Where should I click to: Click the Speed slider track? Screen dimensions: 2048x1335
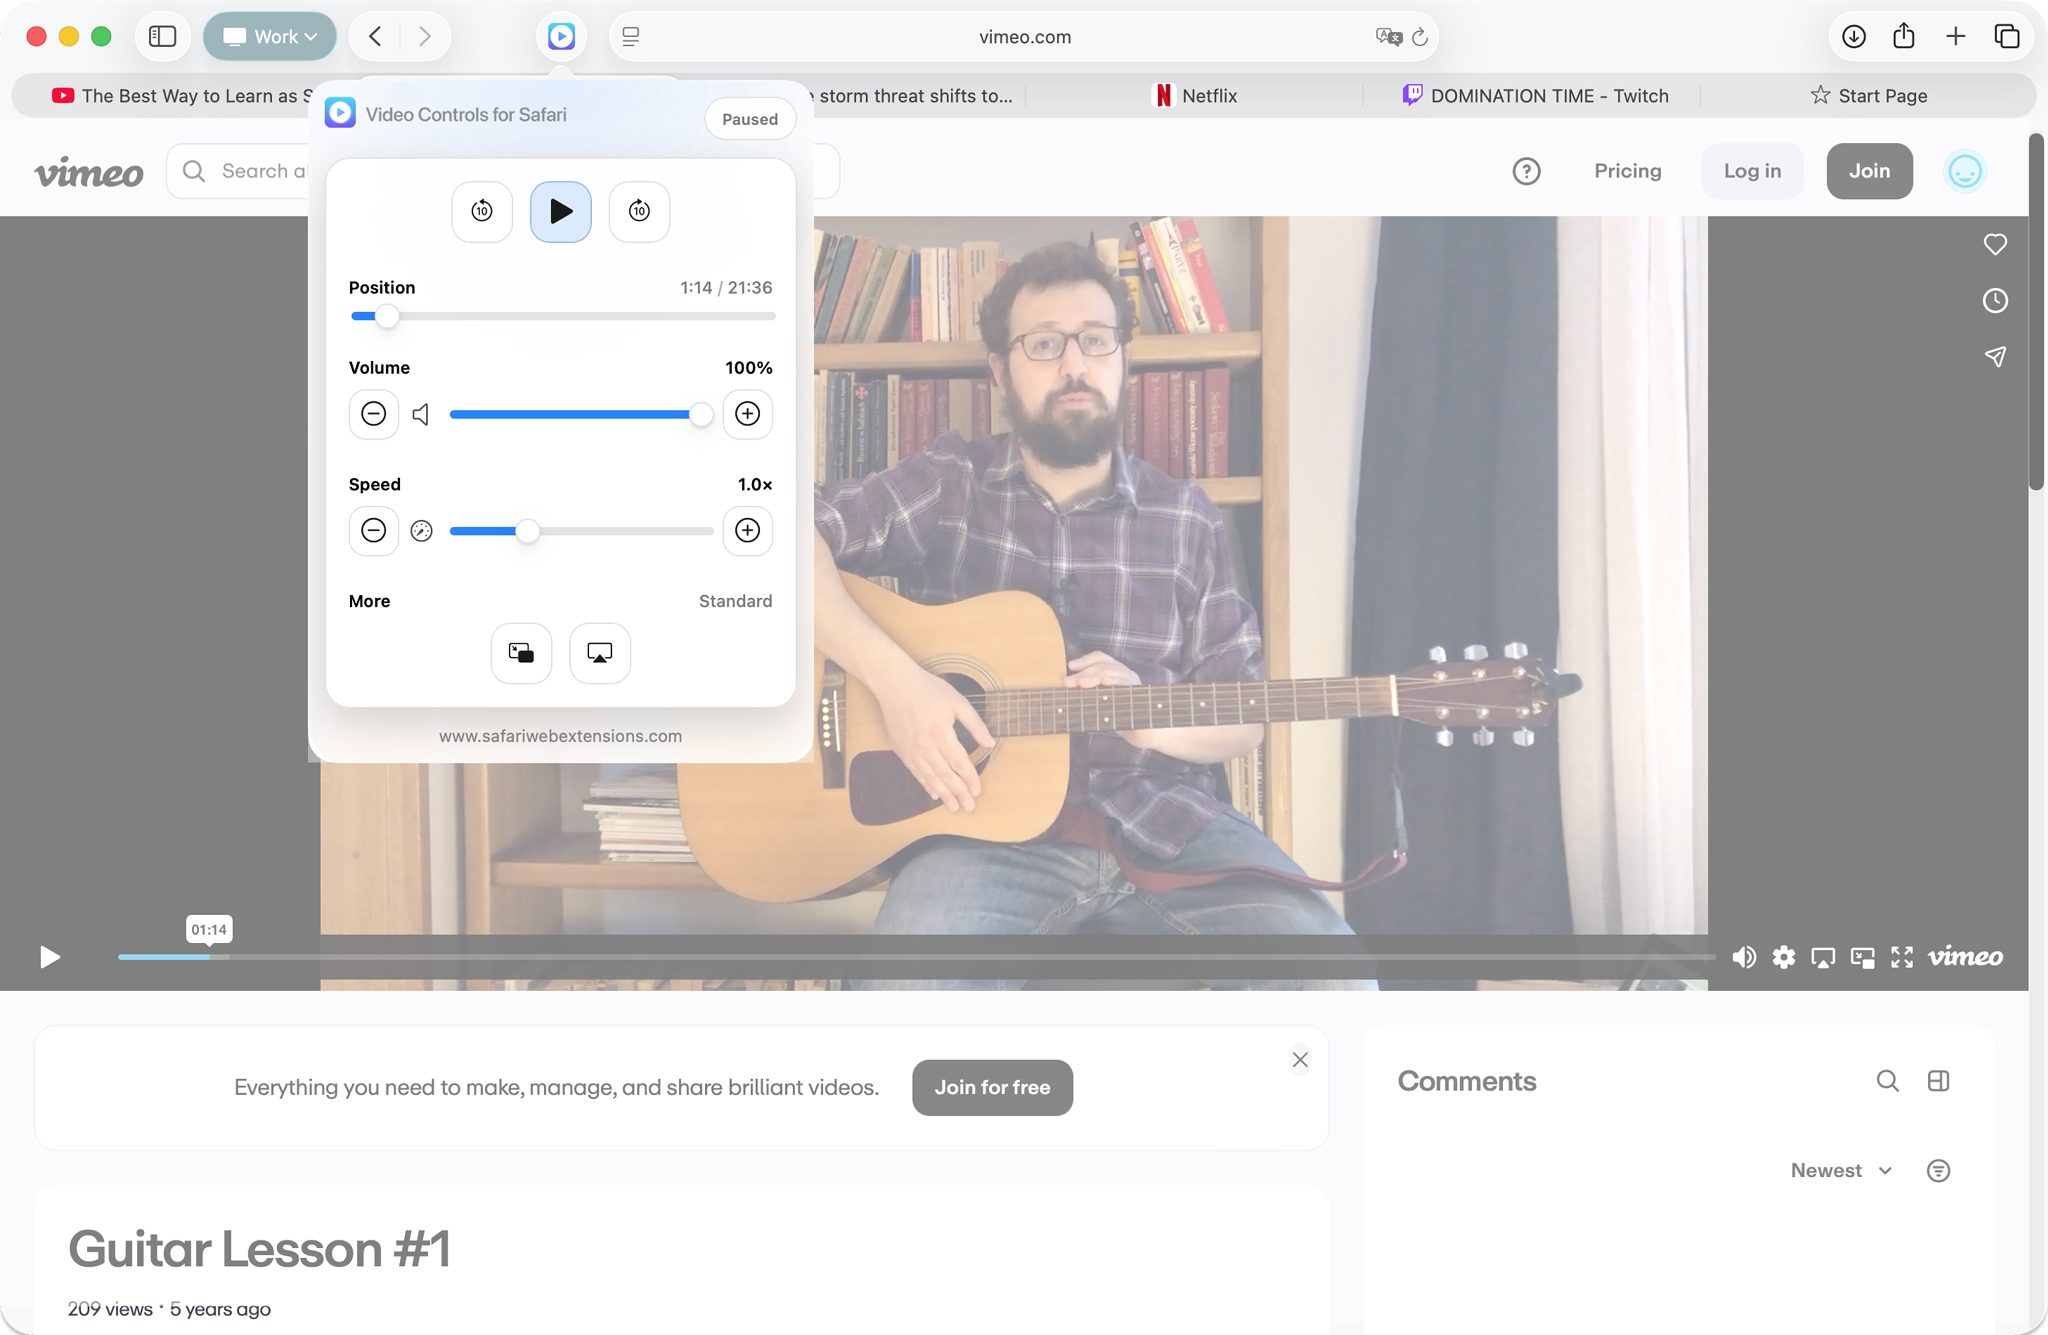point(620,531)
